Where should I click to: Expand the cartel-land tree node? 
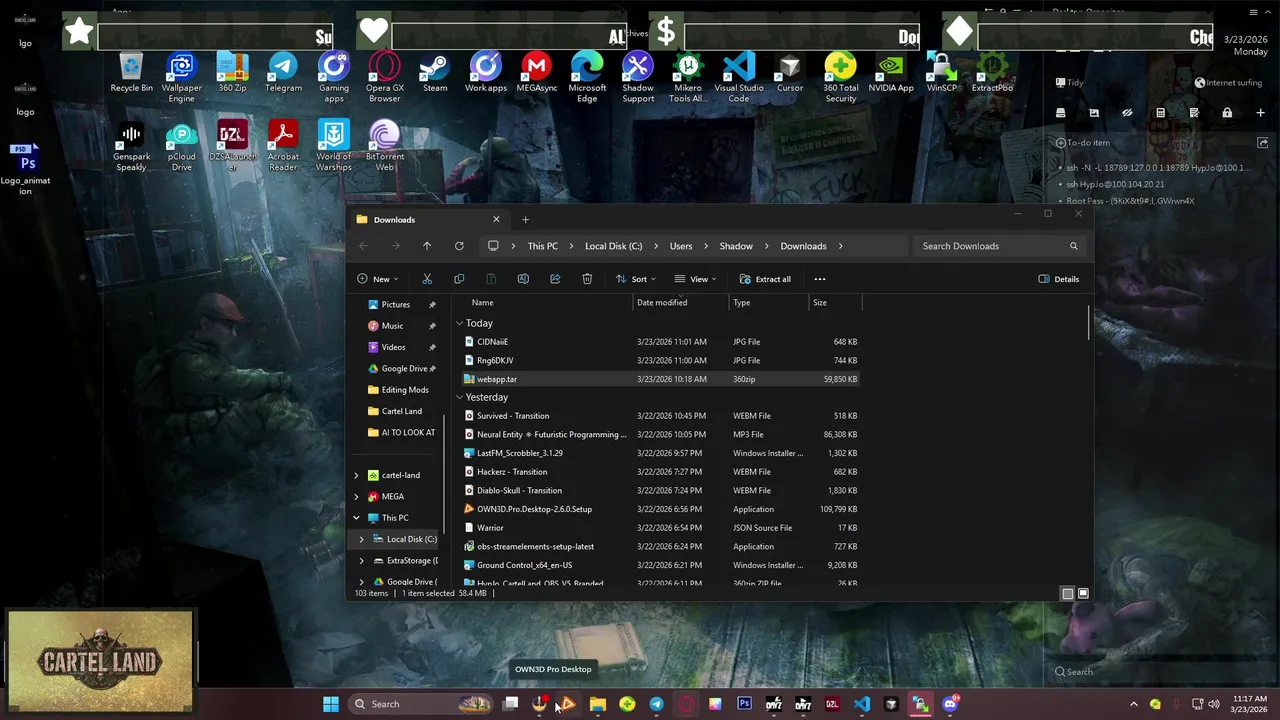(356, 475)
